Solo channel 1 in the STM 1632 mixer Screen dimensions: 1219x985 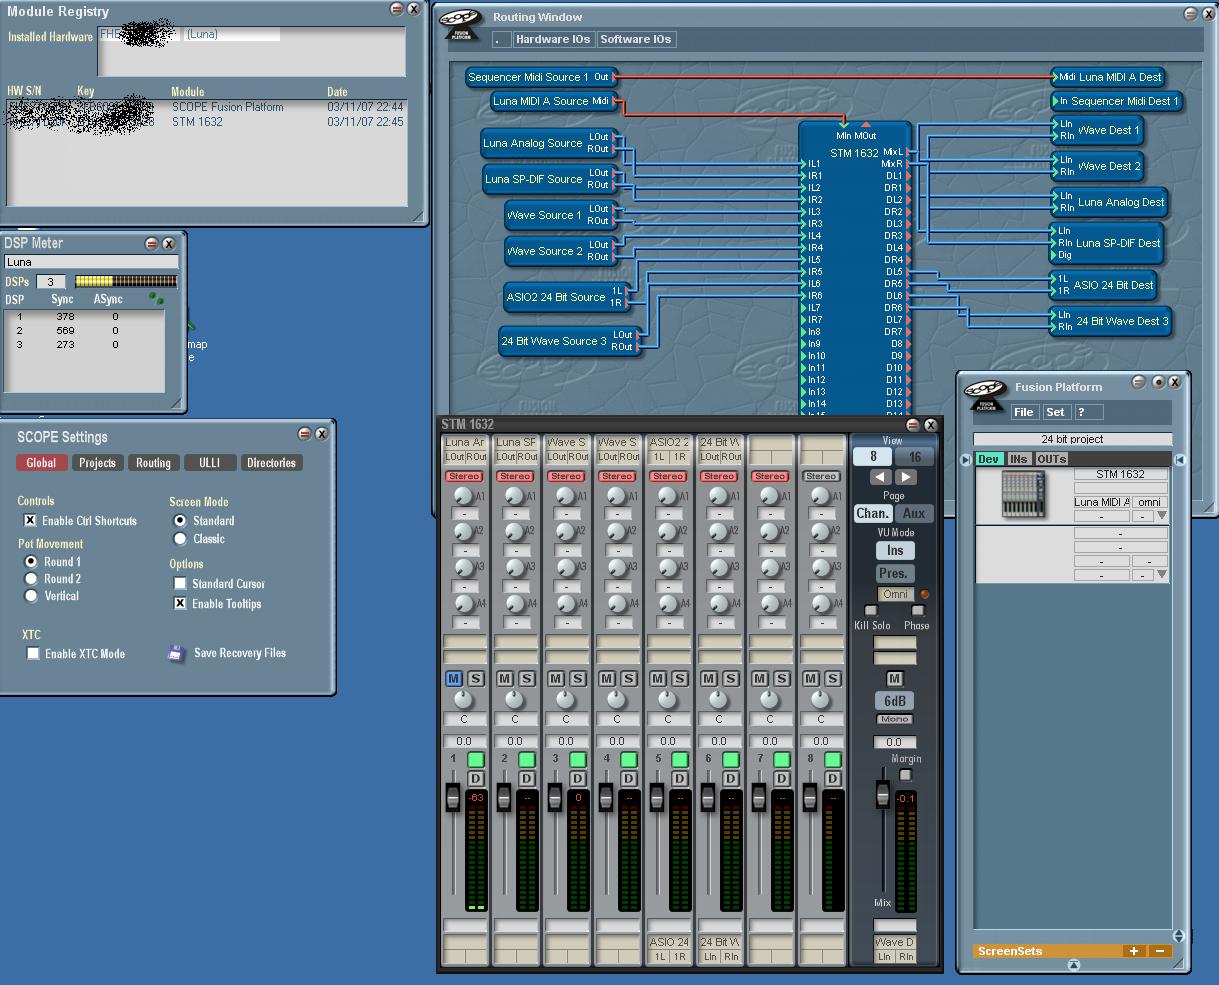click(475, 678)
